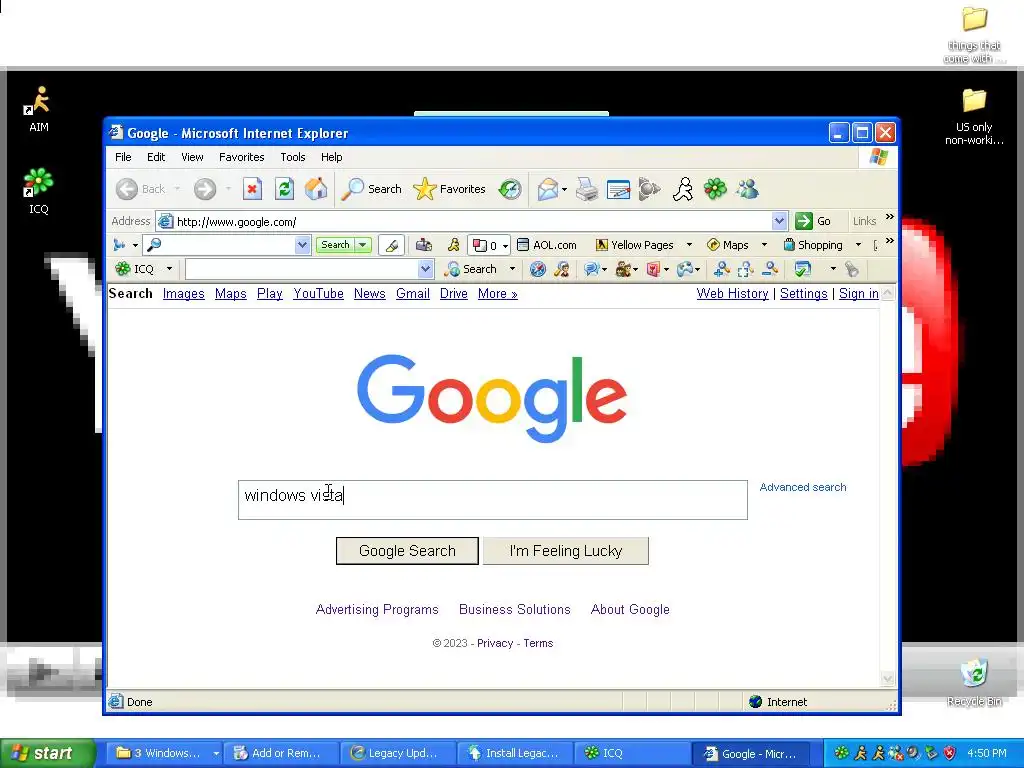Click the chat bubbles icon on ICQ toolbar
This screenshot has width=1024, height=768.
[592, 269]
